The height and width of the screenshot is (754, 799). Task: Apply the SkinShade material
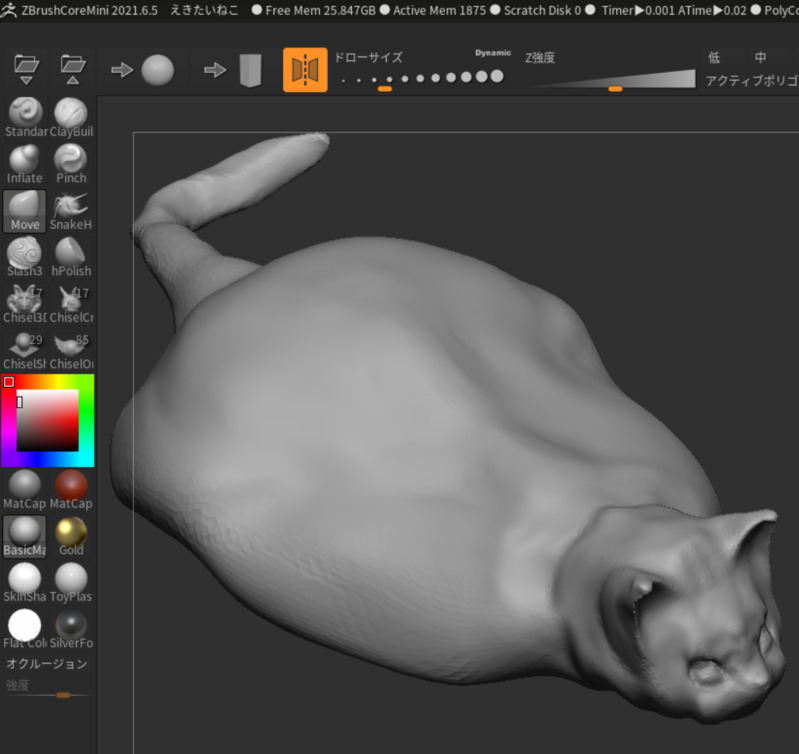tap(24, 582)
